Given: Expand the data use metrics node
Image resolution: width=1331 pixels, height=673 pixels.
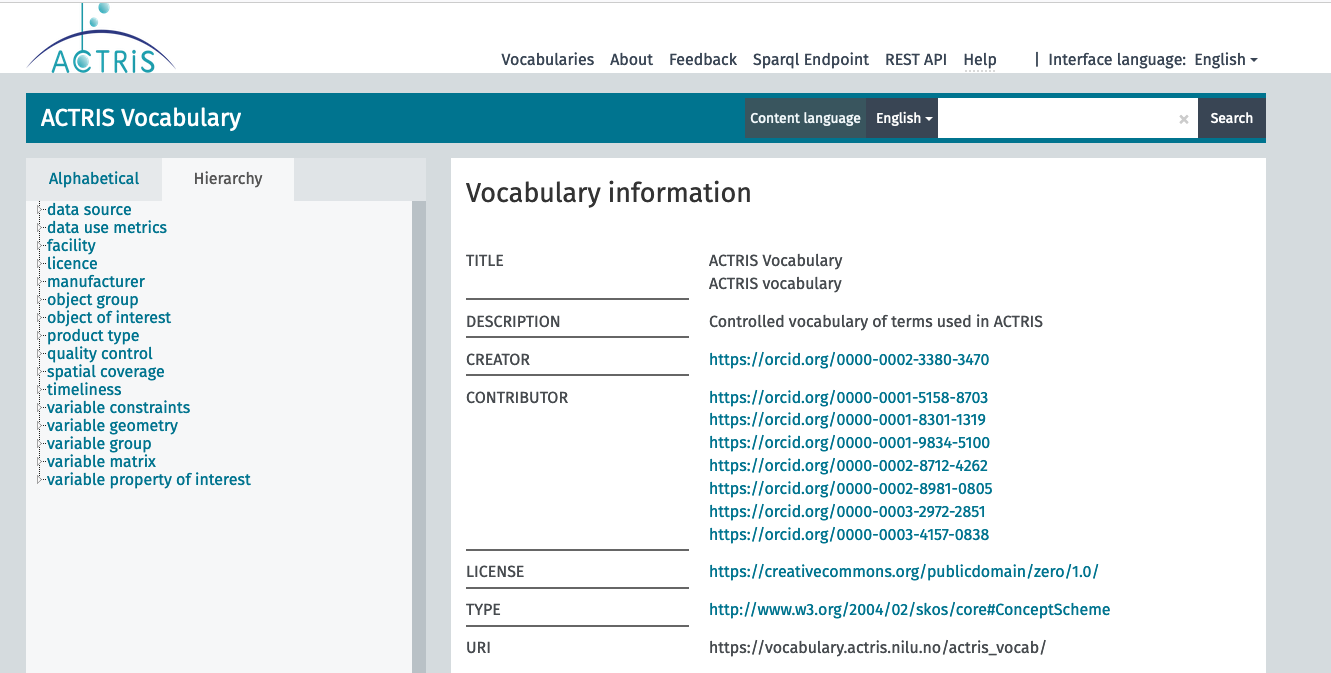Looking at the screenshot, I should pyautogui.click(x=41, y=228).
